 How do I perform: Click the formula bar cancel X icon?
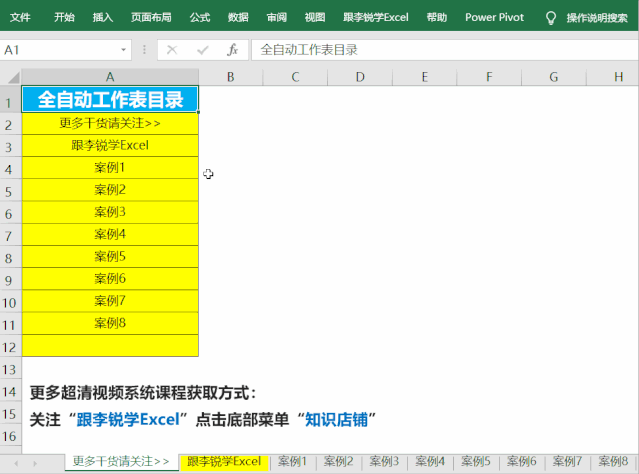(x=172, y=50)
